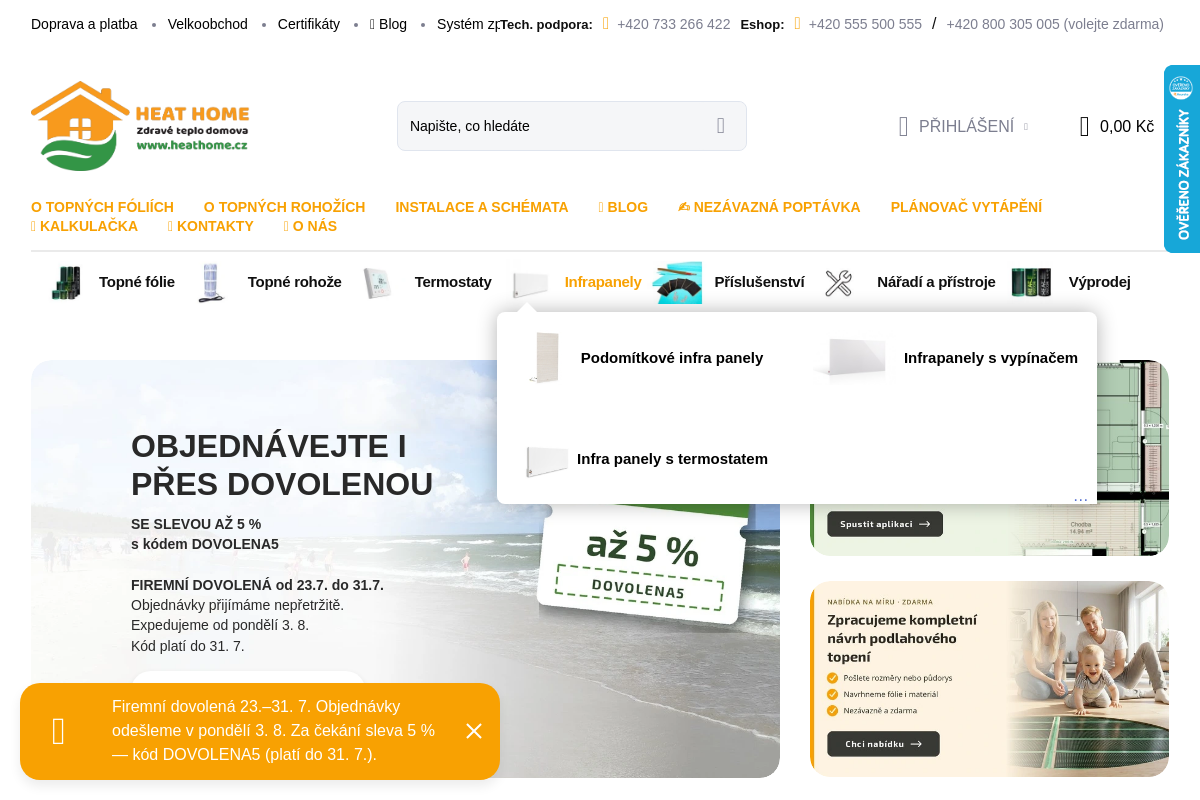
Task: Open cart total 0,00 Kč
Action: click(1127, 126)
